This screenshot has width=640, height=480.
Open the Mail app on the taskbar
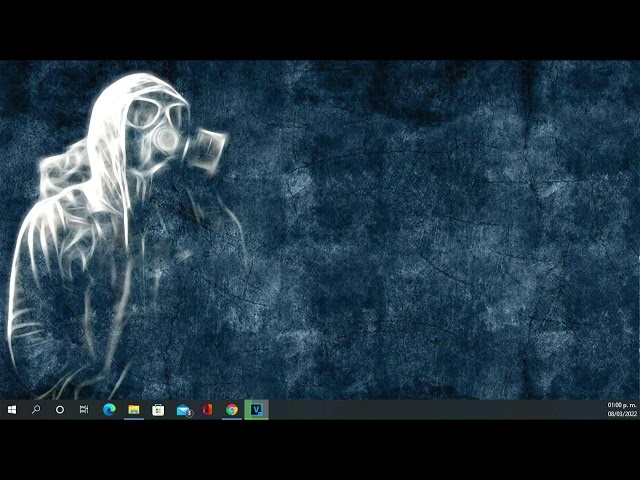point(183,409)
